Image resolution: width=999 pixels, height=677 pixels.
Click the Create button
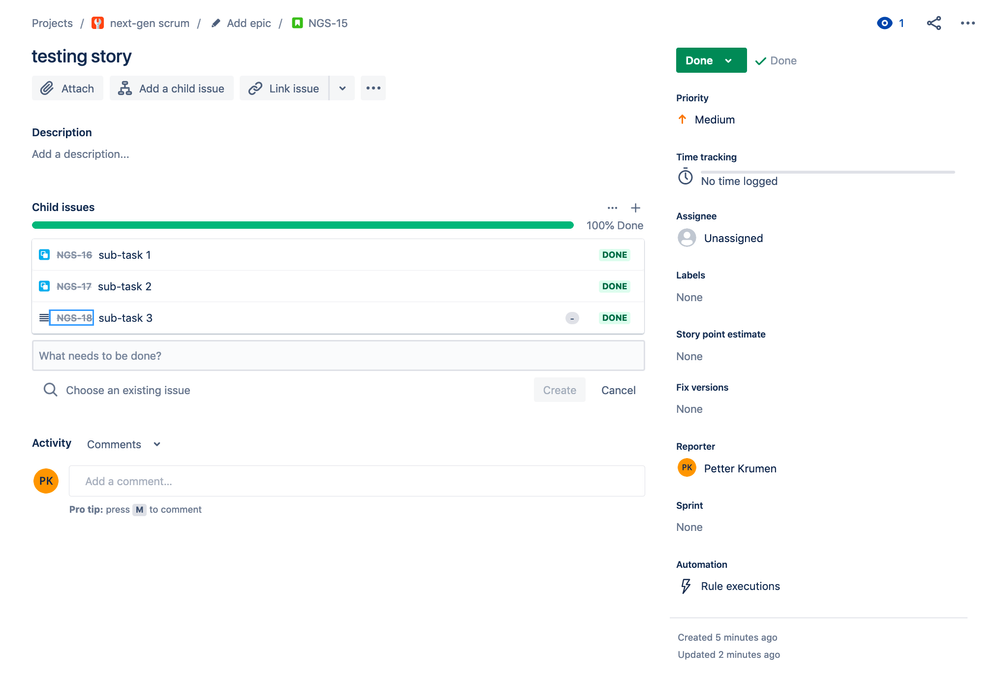(559, 390)
